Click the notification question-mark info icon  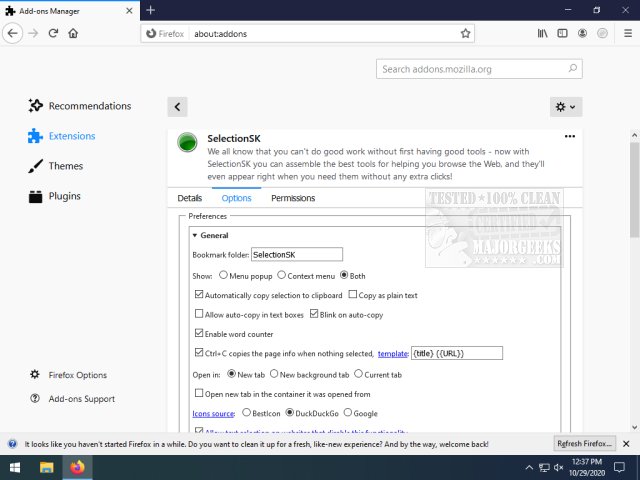(13, 444)
